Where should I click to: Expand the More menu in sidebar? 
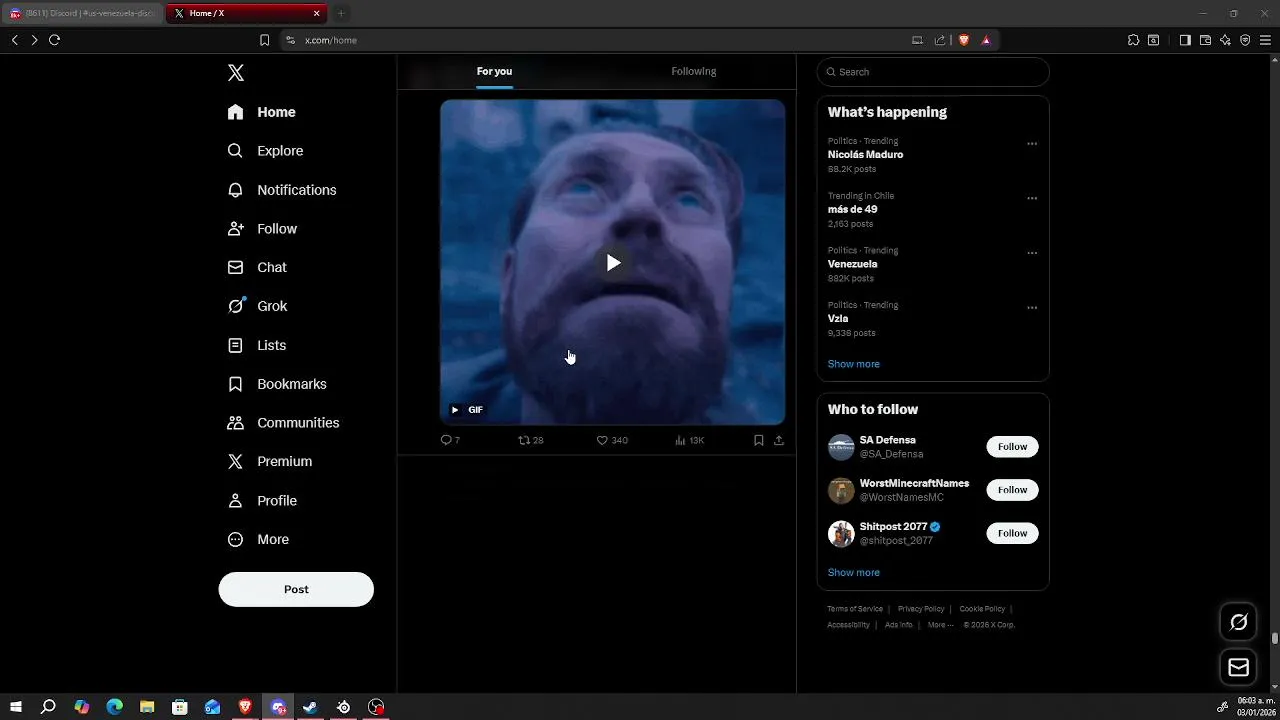click(x=258, y=539)
